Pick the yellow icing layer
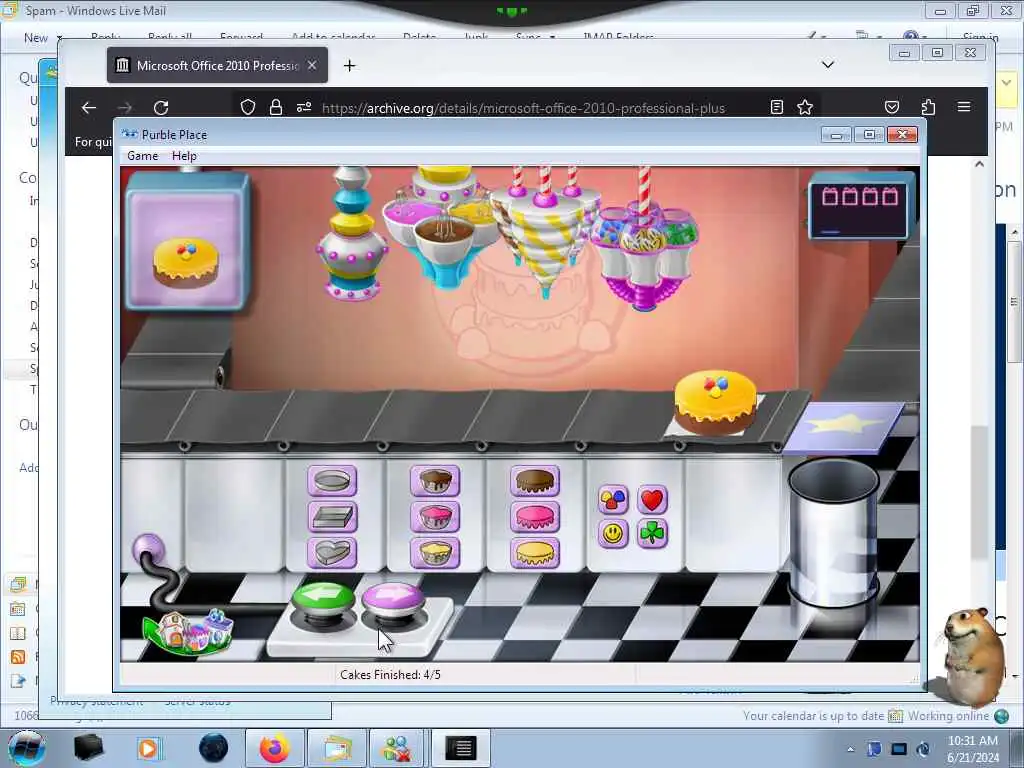This screenshot has height=768, width=1024. 535,552
